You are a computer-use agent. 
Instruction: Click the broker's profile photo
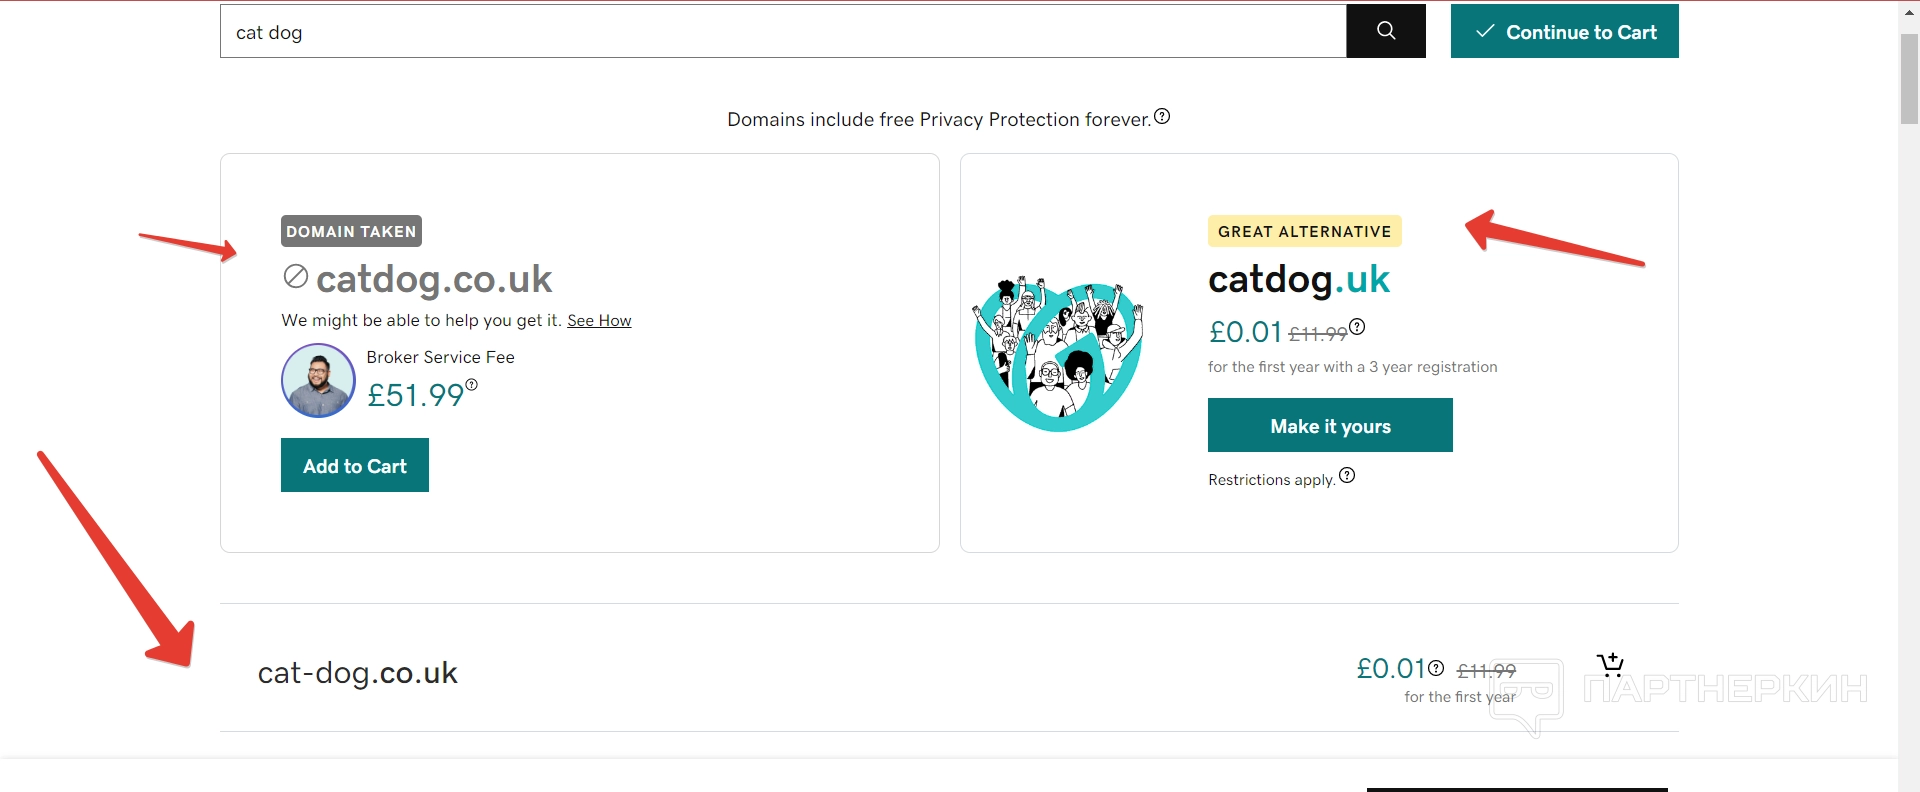(x=318, y=381)
